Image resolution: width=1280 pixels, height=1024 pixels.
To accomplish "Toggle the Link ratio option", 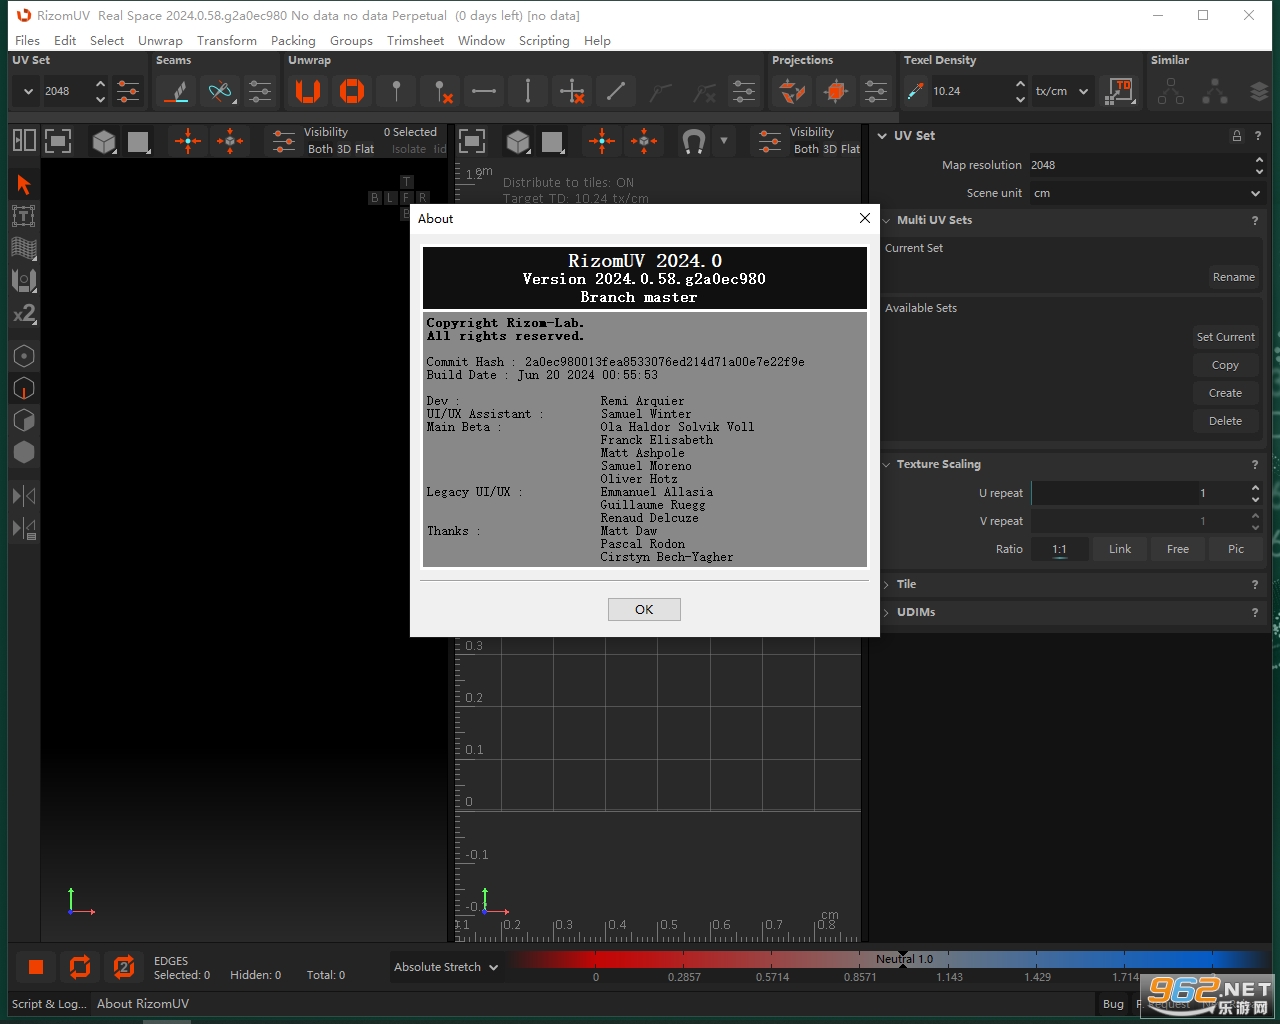I will 1120,549.
